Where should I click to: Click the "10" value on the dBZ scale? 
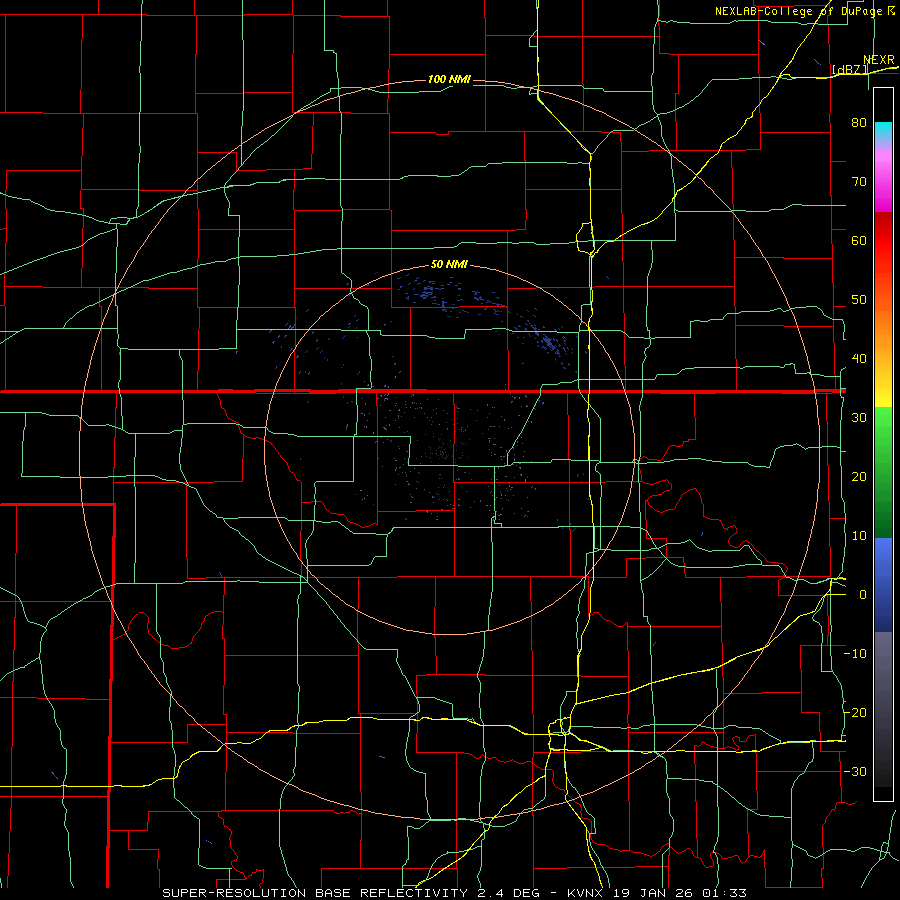tap(859, 536)
